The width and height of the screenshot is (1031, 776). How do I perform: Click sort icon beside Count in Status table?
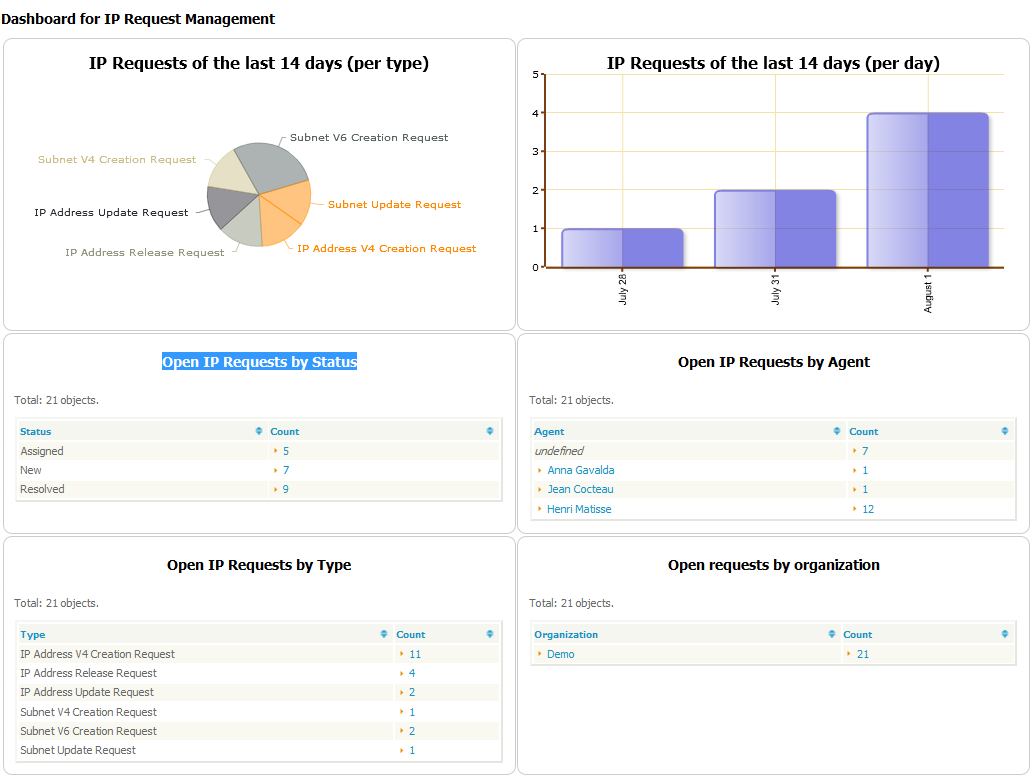(x=490, y=432)
